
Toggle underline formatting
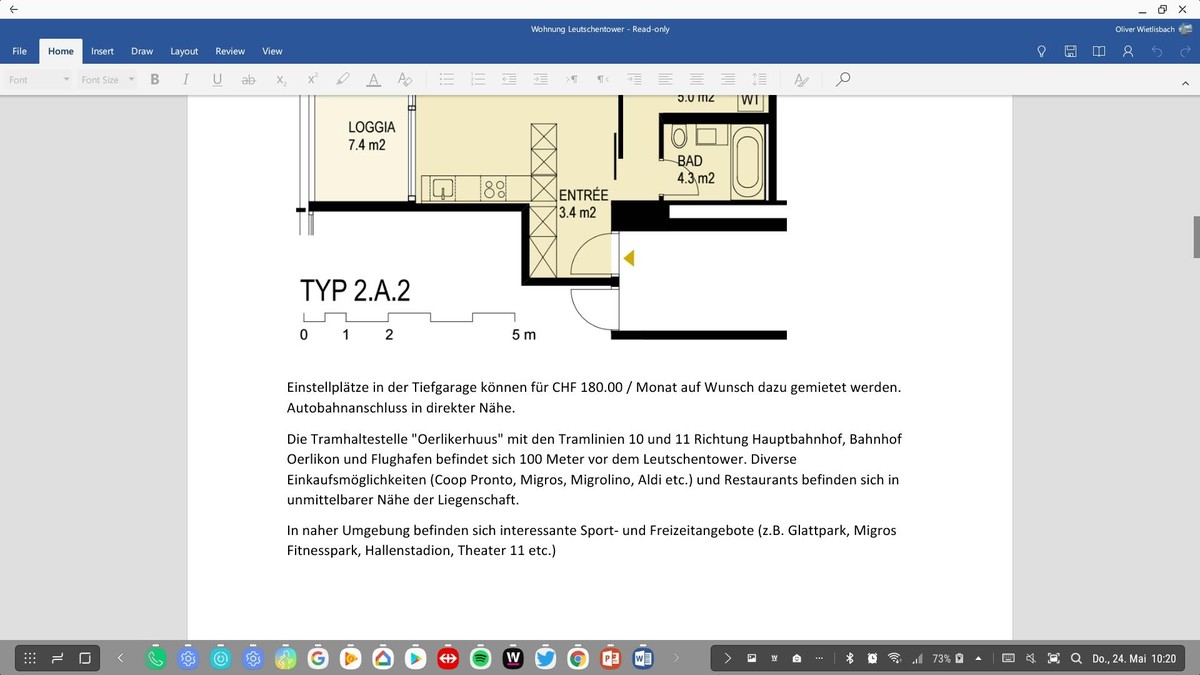[217, 79]
